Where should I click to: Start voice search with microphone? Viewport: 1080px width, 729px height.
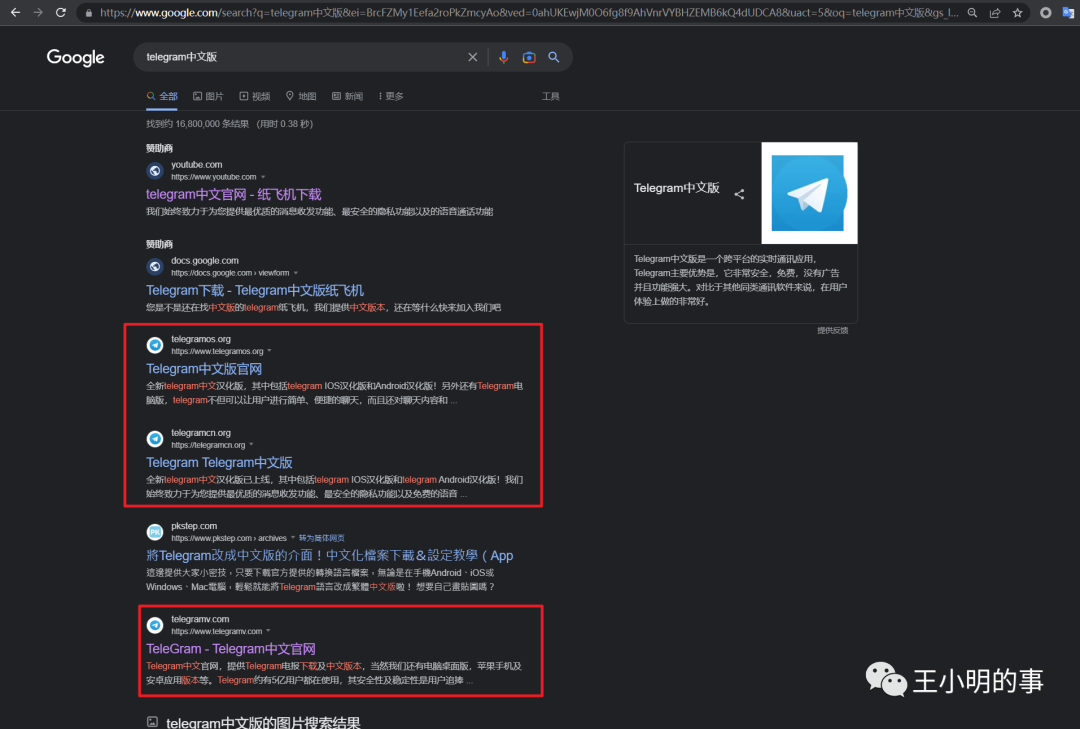click(503, 57)
